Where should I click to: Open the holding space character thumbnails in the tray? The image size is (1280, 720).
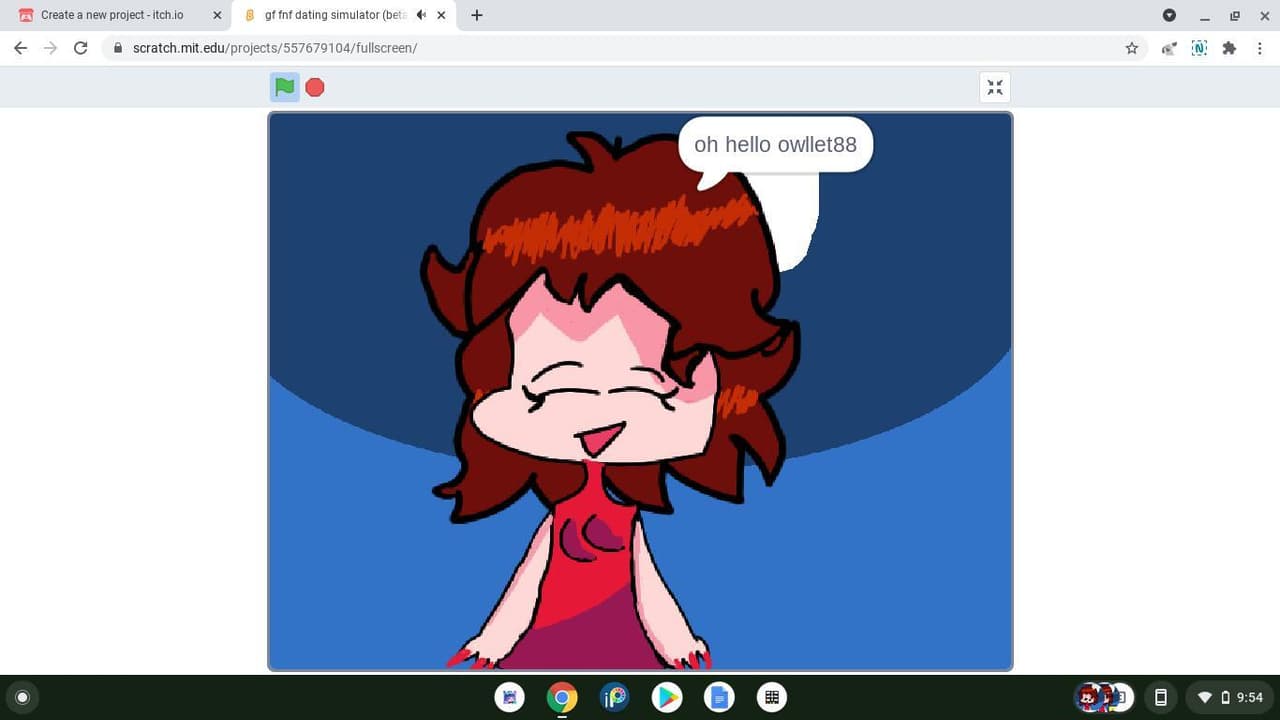click(x=1104, y=697)
